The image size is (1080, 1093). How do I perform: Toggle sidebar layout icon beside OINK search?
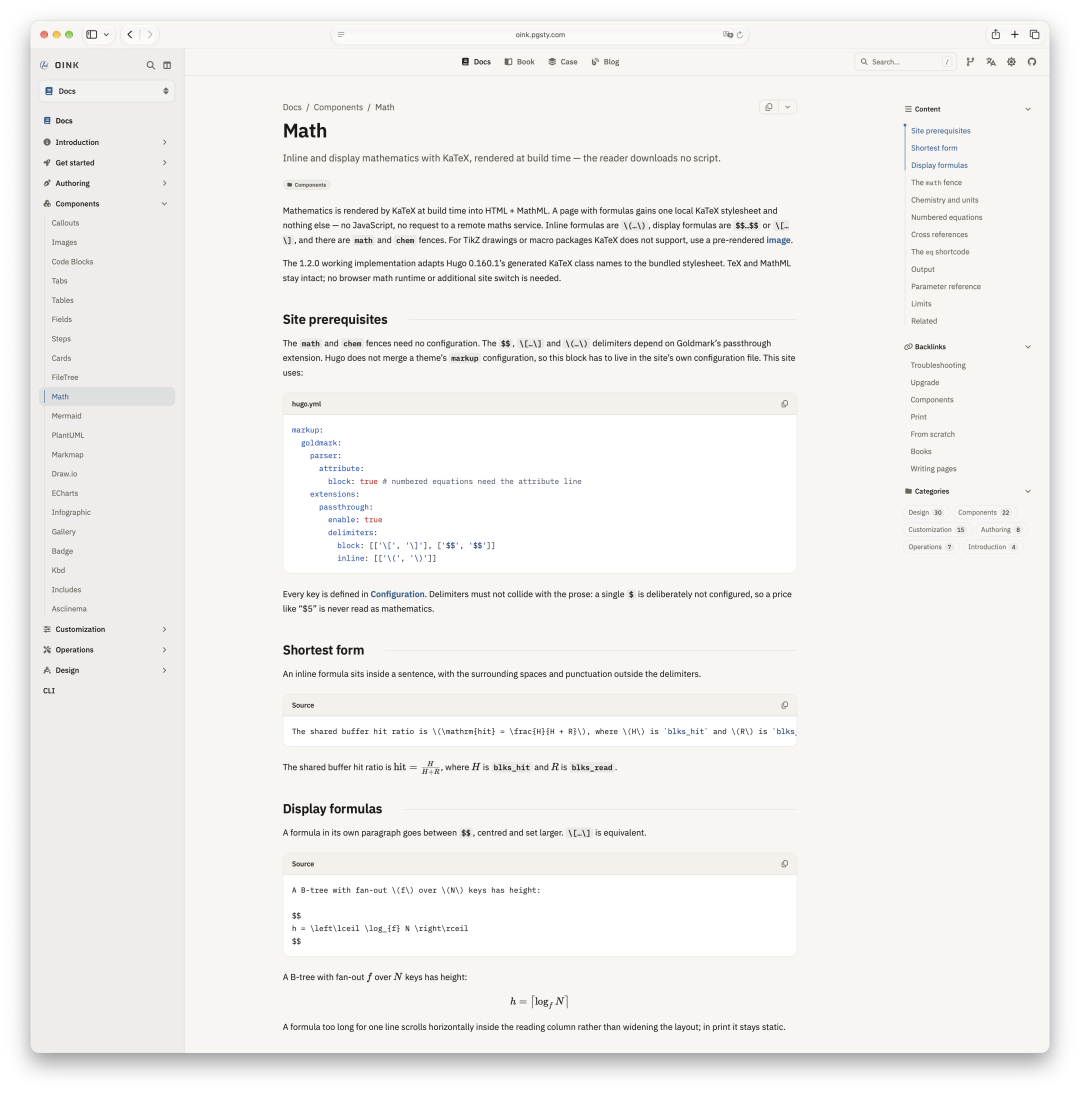pos(167,65)
